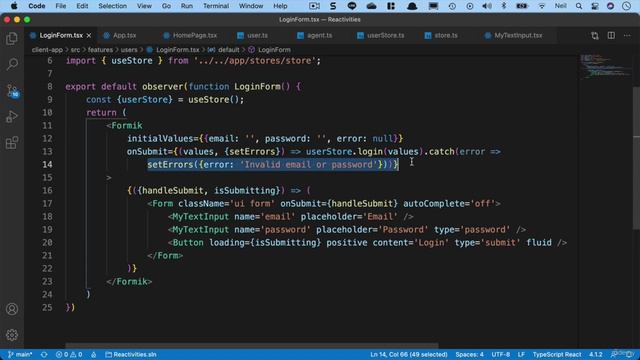Screen dimensions: 640x360
Task: Click the flame icon in the status bar
Action: click(93, 354)
